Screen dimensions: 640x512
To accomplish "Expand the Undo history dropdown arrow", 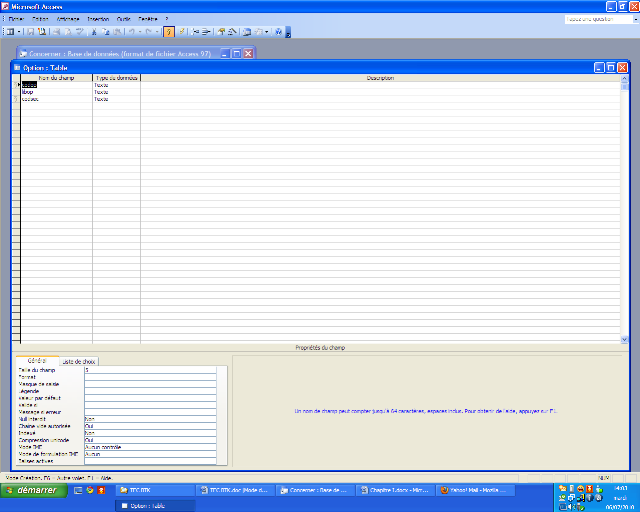I will [138, 32].
